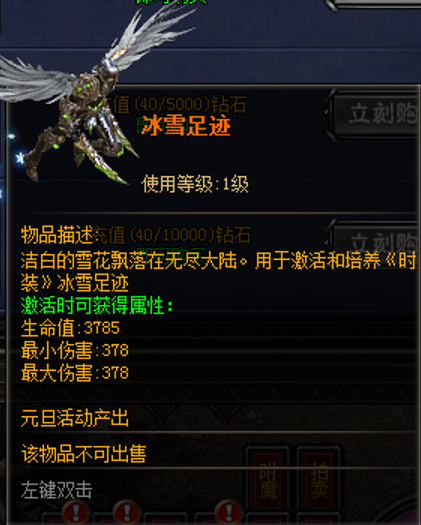Click the 该物品不可出售 notice text
Image resolution: width=421 pixels, height=525 pixels.
(83, 454)
